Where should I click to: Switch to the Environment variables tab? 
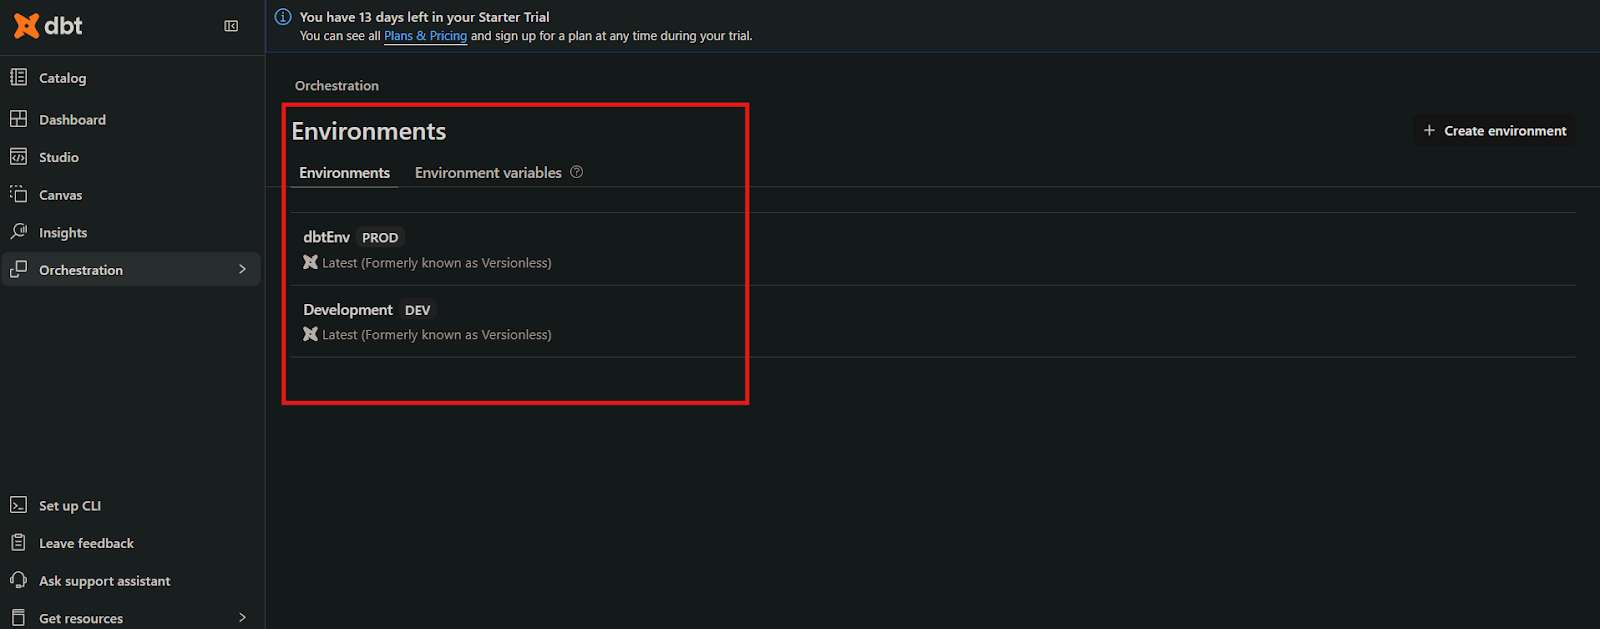point(488,173)
